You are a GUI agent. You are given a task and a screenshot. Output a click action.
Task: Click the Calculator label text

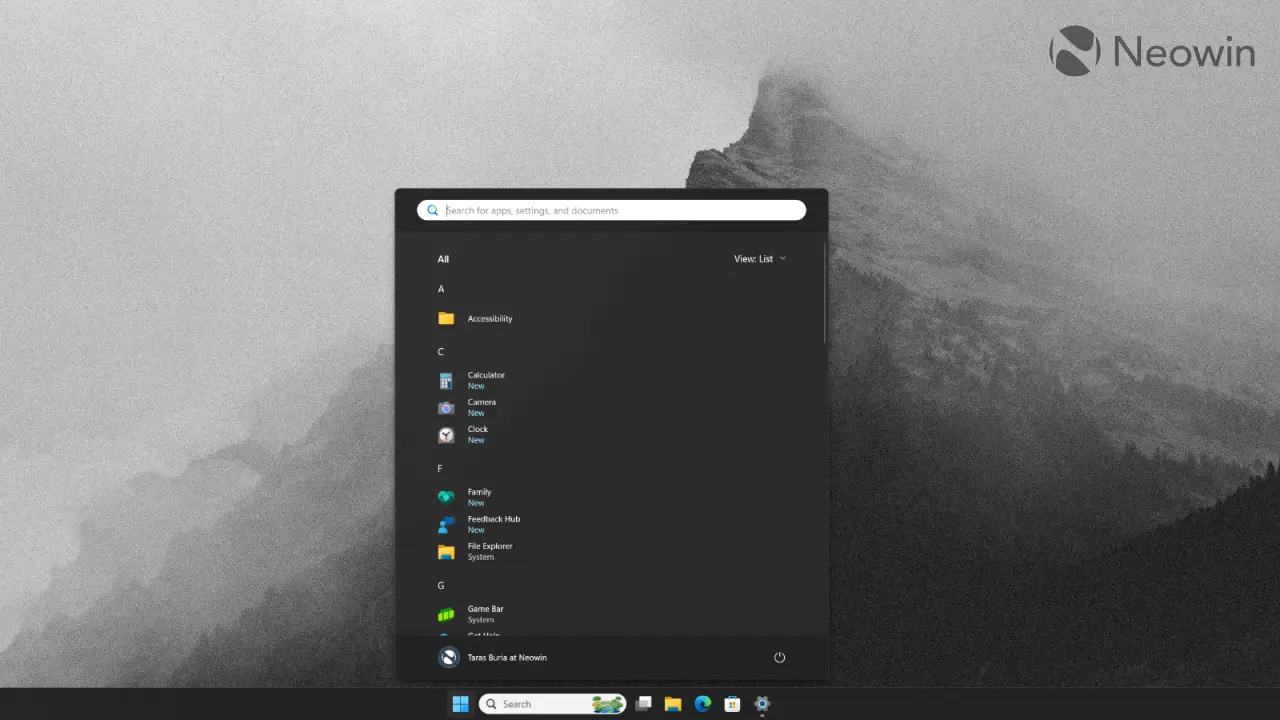tap(486, 375)
